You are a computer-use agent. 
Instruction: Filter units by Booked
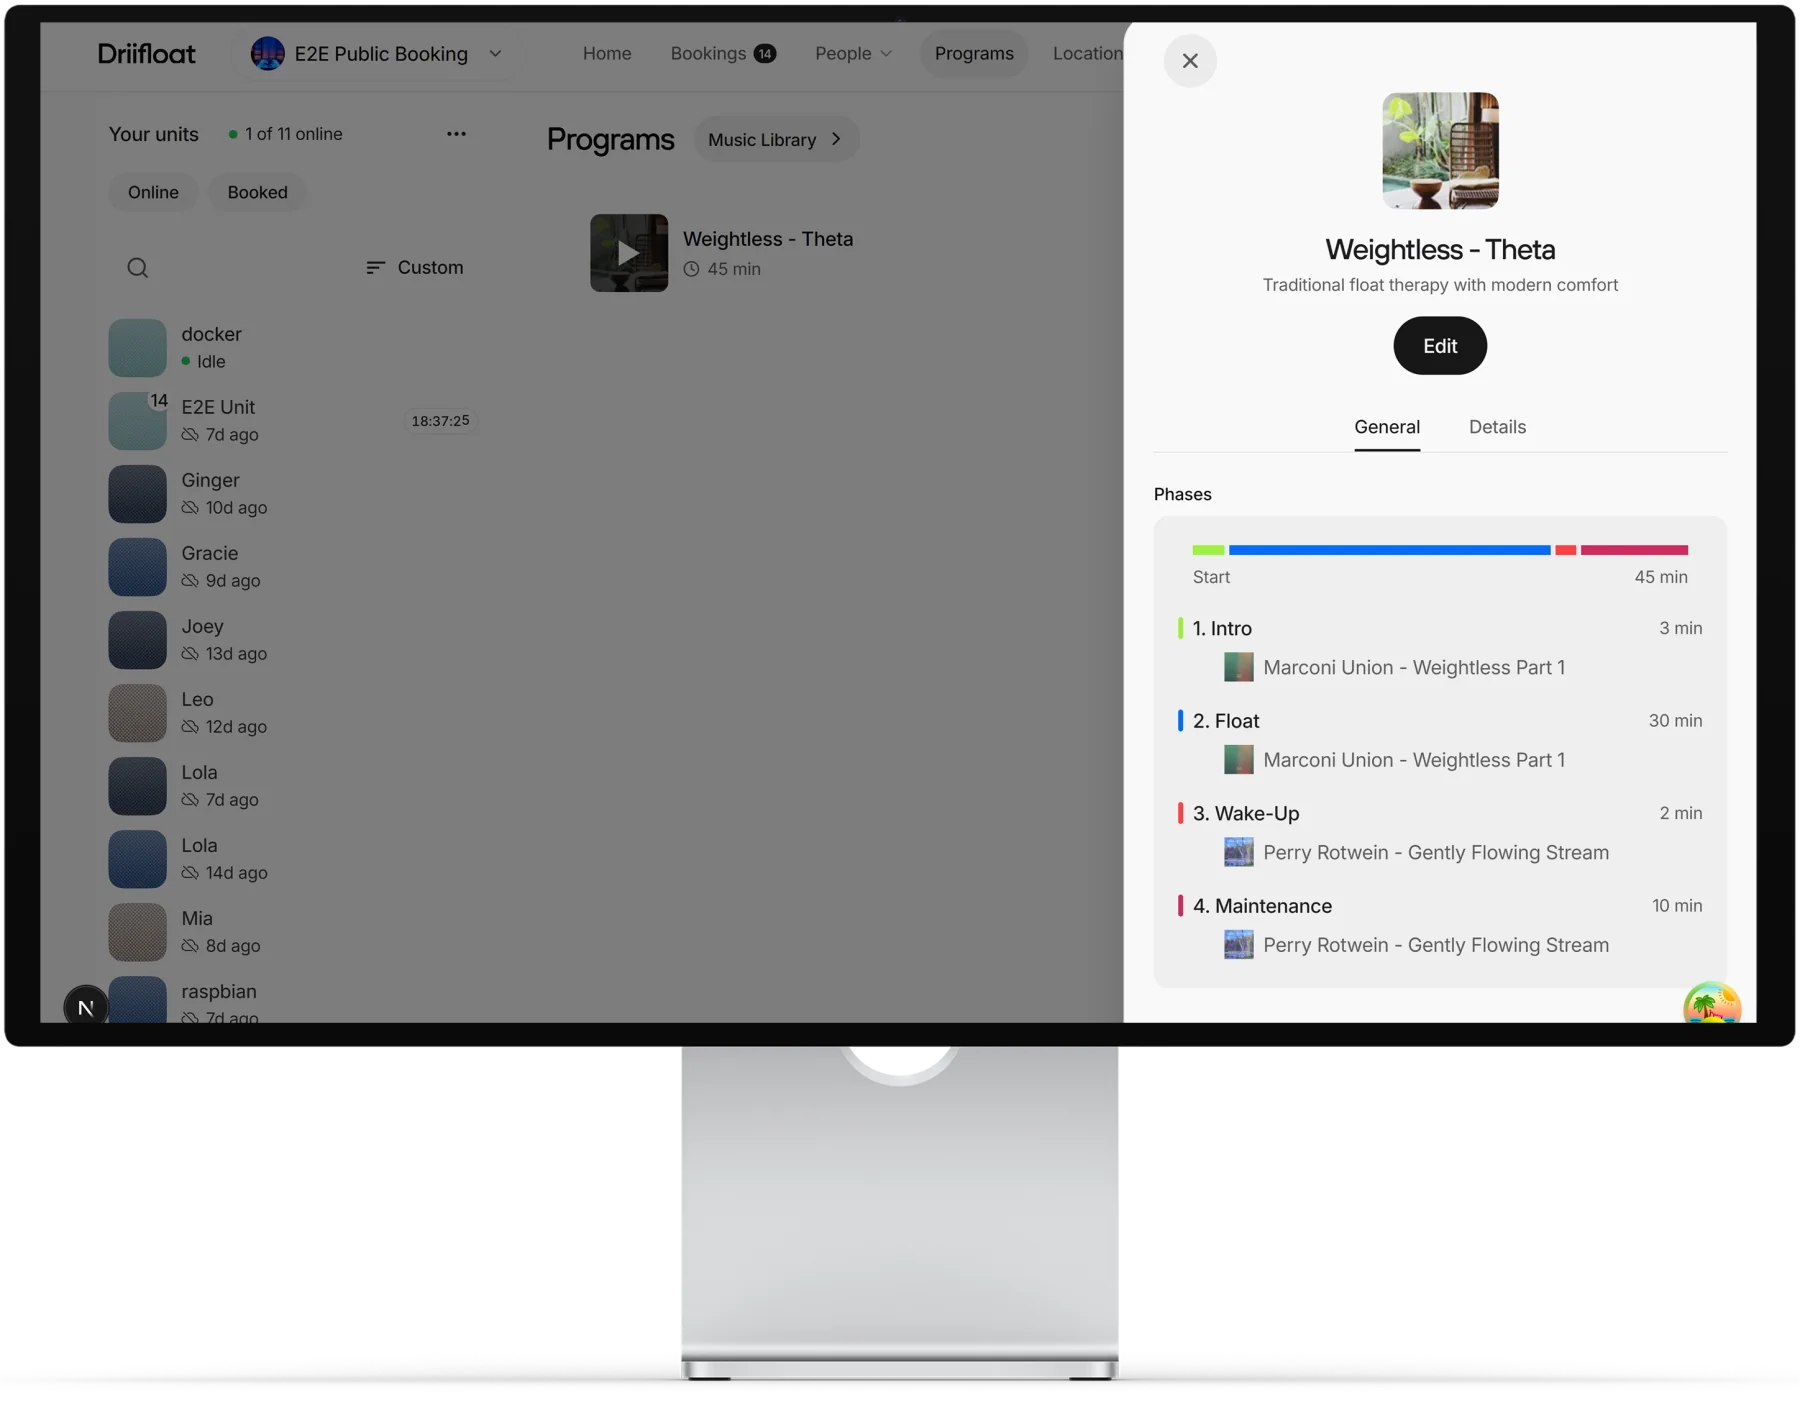tap(257, 192)
